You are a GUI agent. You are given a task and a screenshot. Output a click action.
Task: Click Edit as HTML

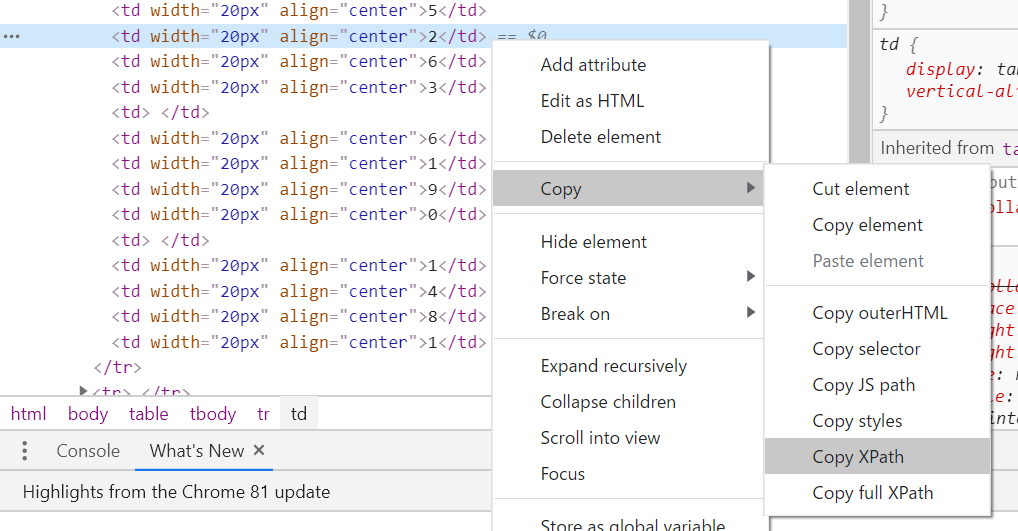(592, 101)
